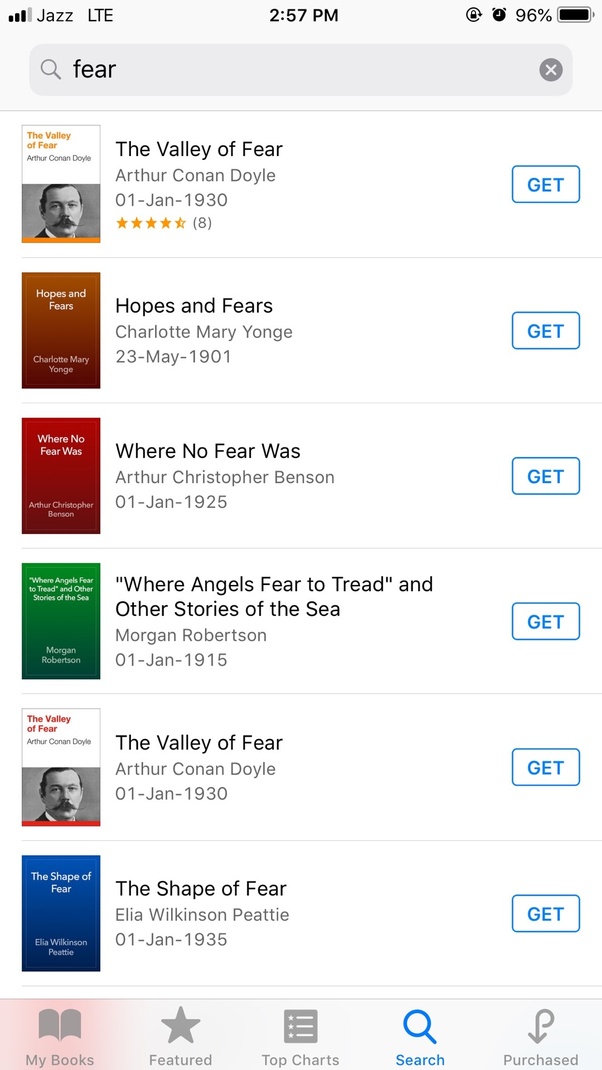Tap the alarm clock status bar icon
The image size is (602, 1070).
point(500,15)
